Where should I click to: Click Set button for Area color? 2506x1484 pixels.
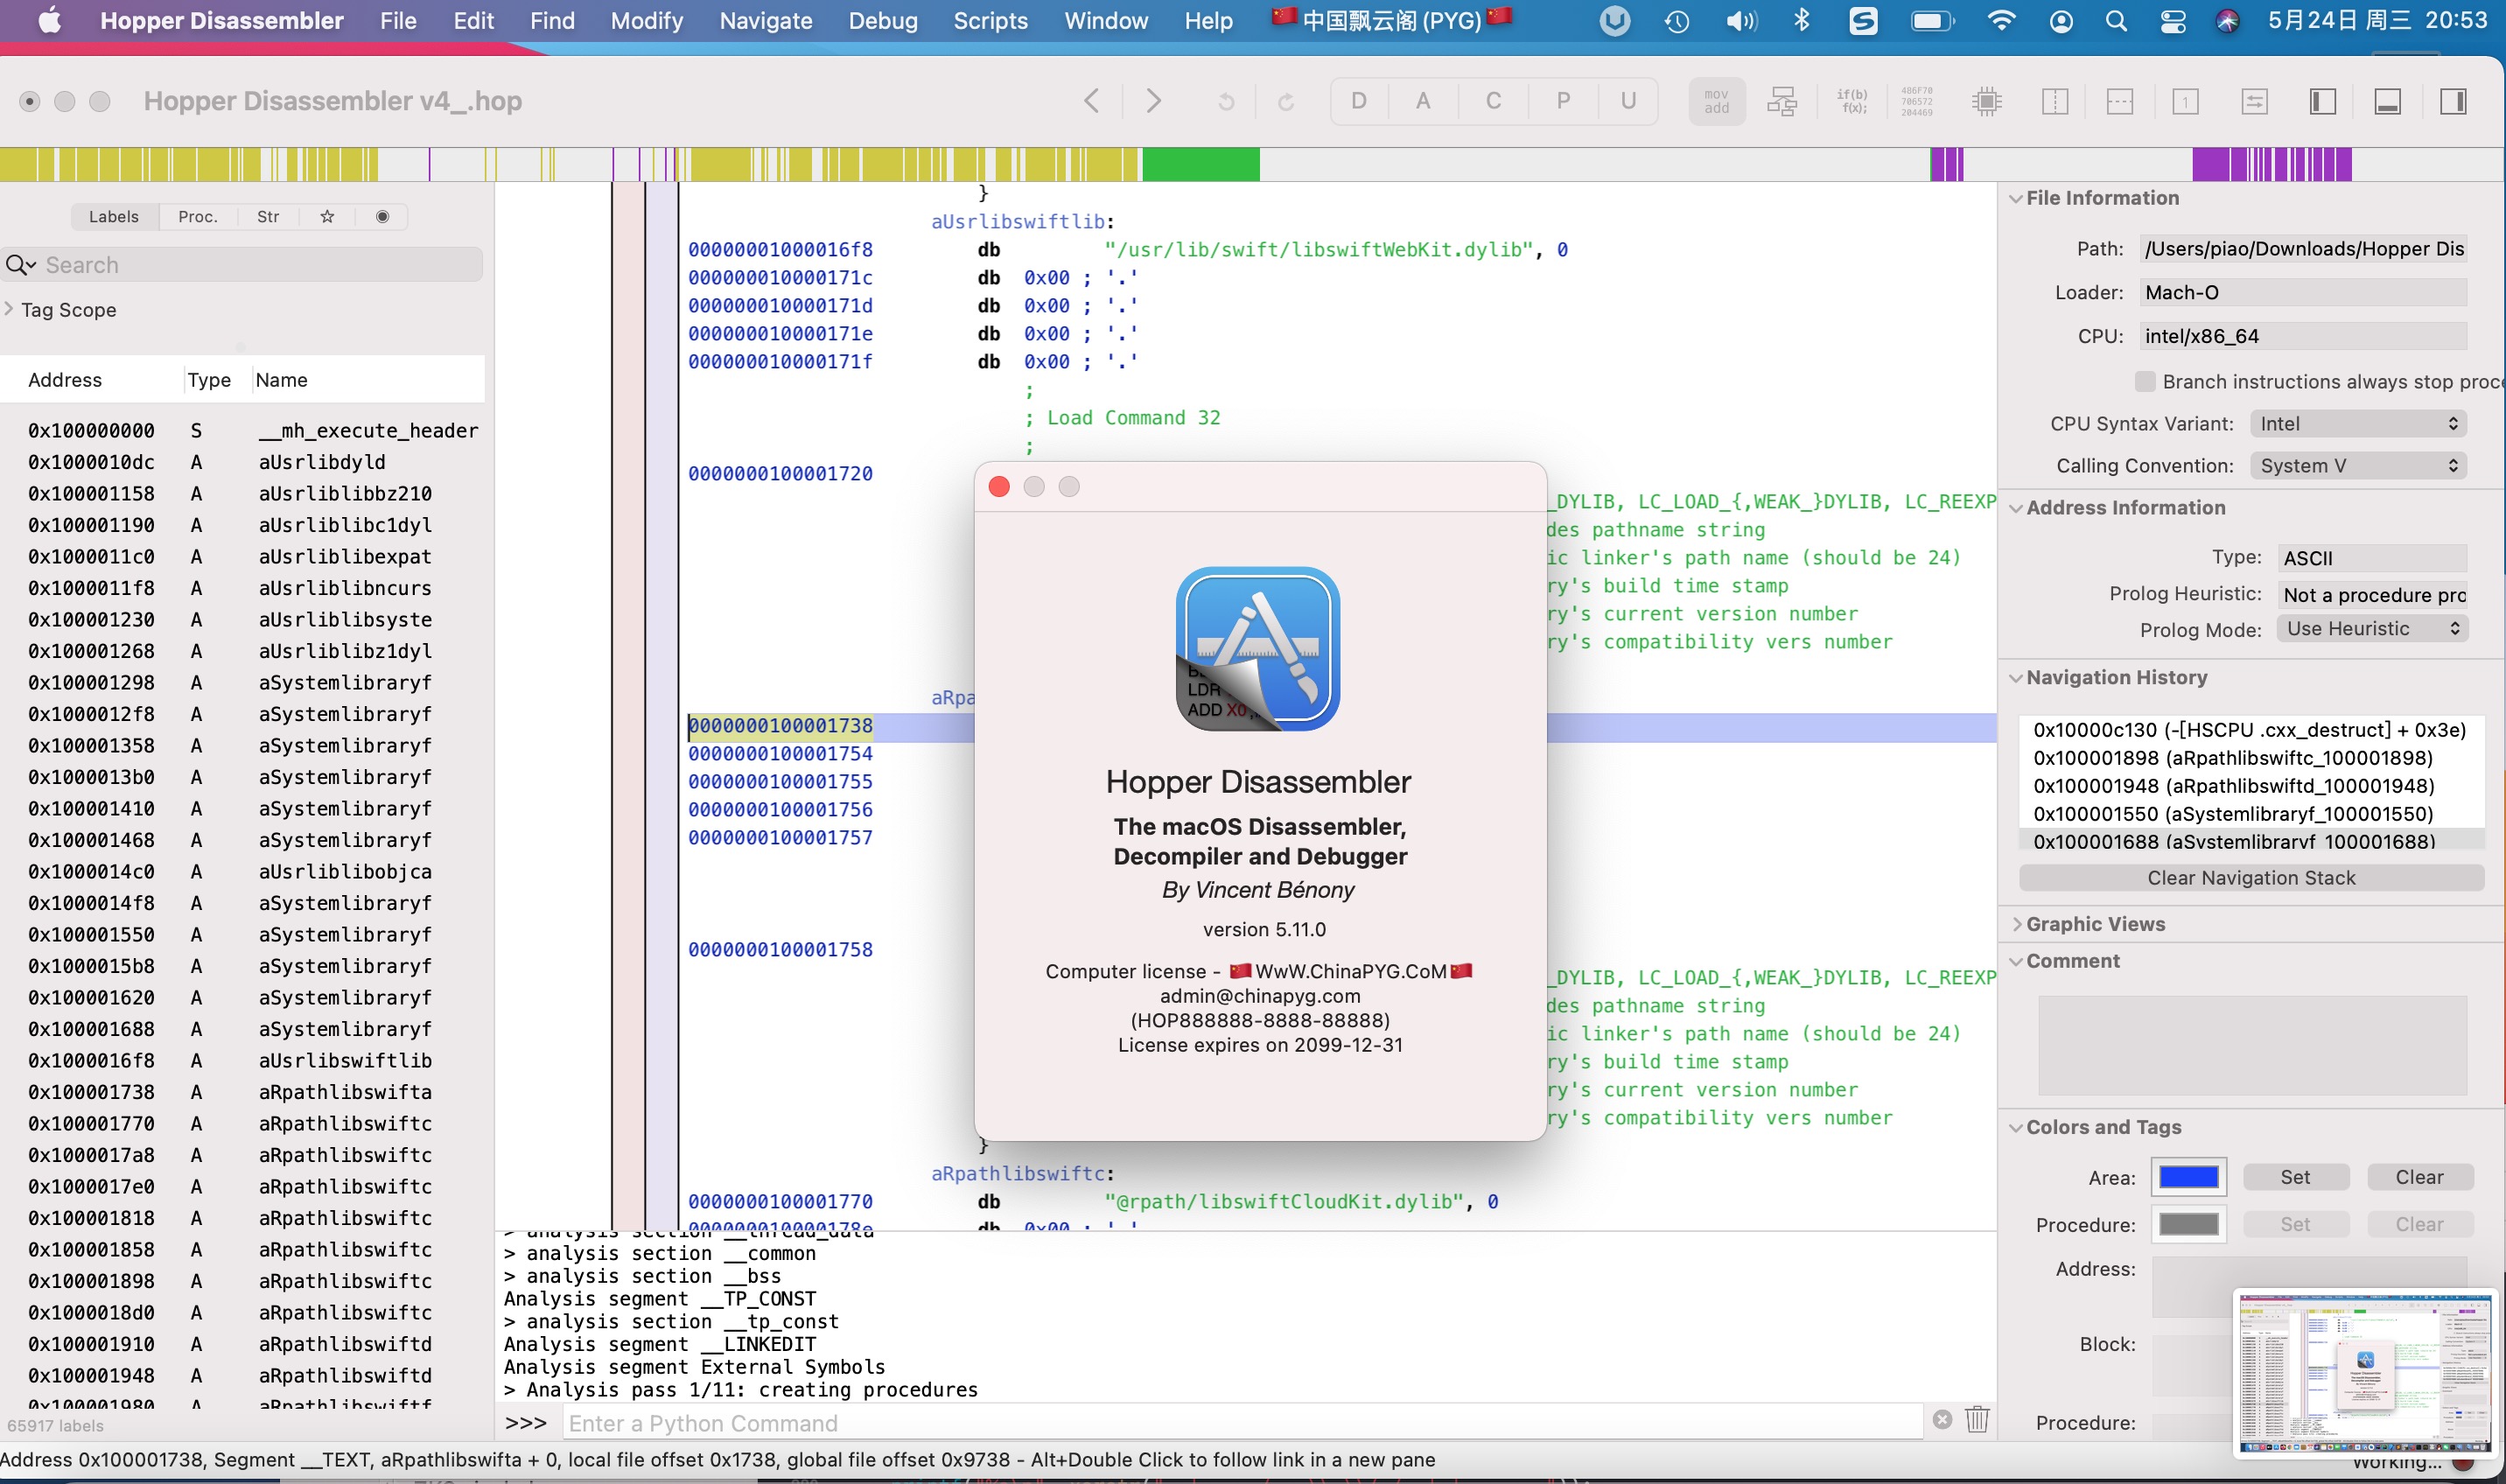pos(2294,1177)
